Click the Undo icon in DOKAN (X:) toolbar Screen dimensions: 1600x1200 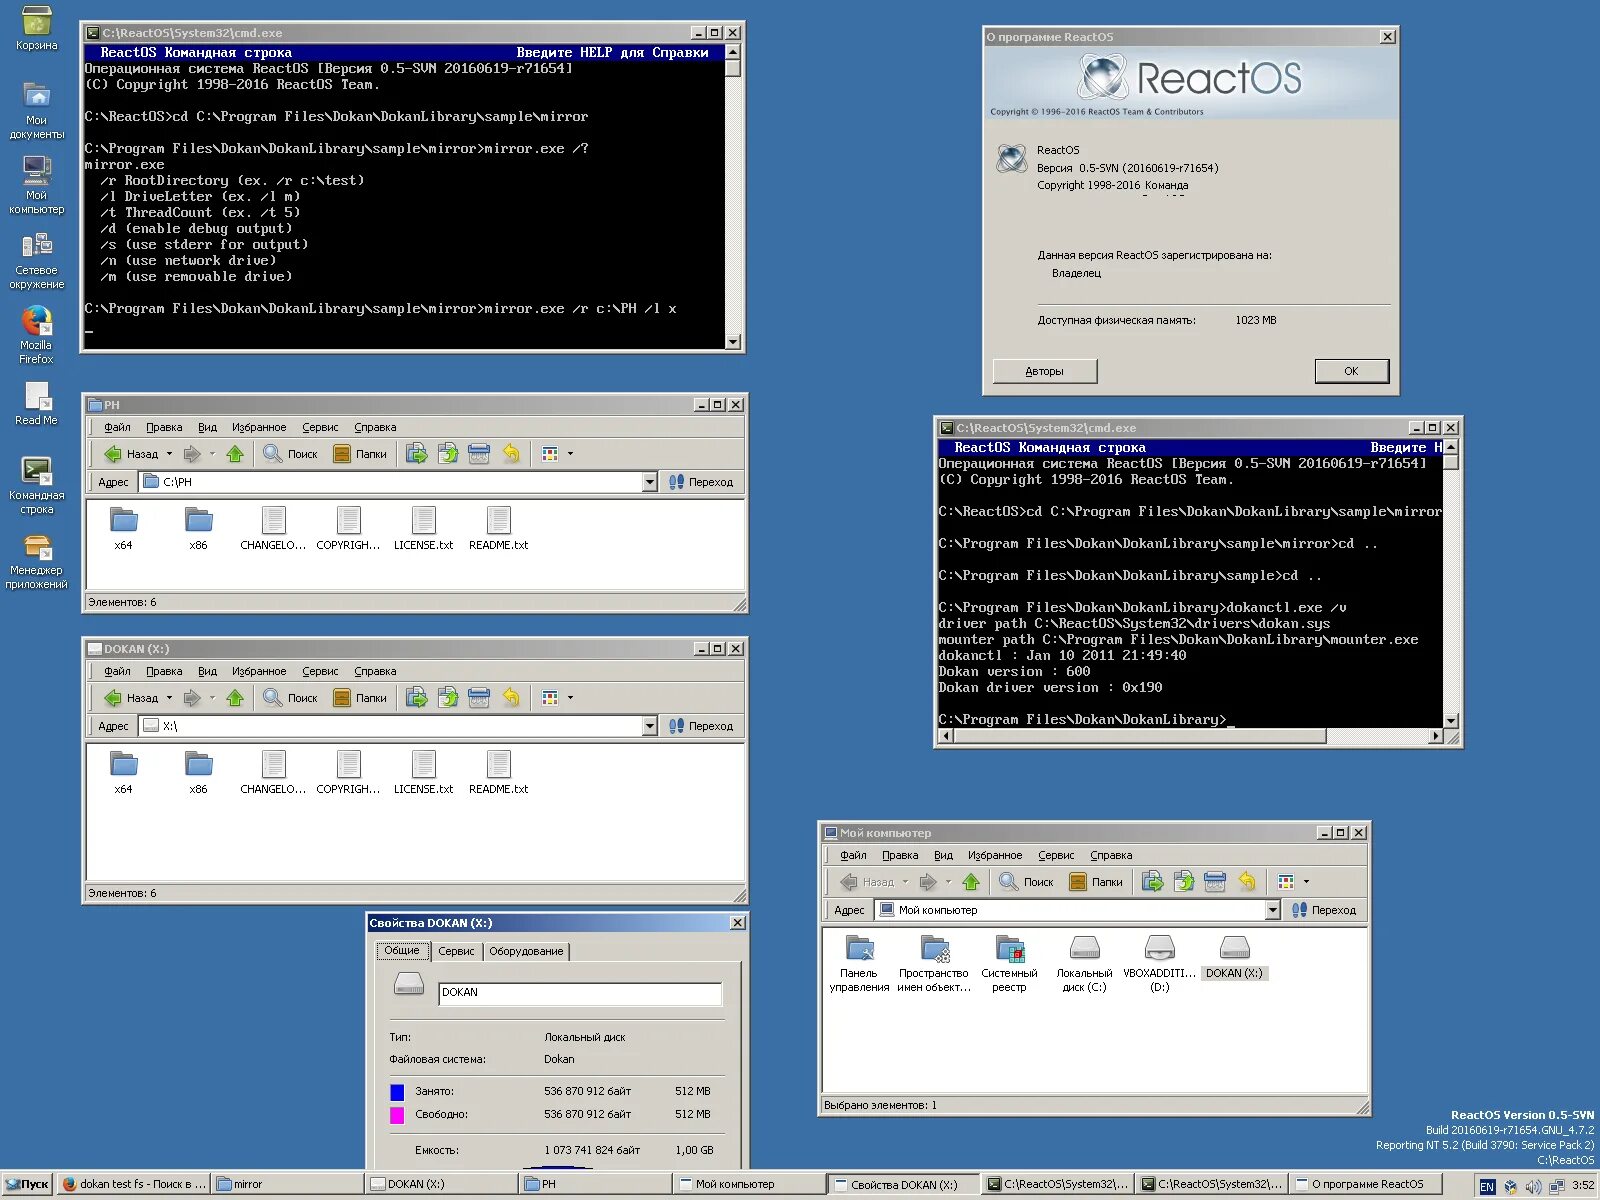click(x=511, y=698)
